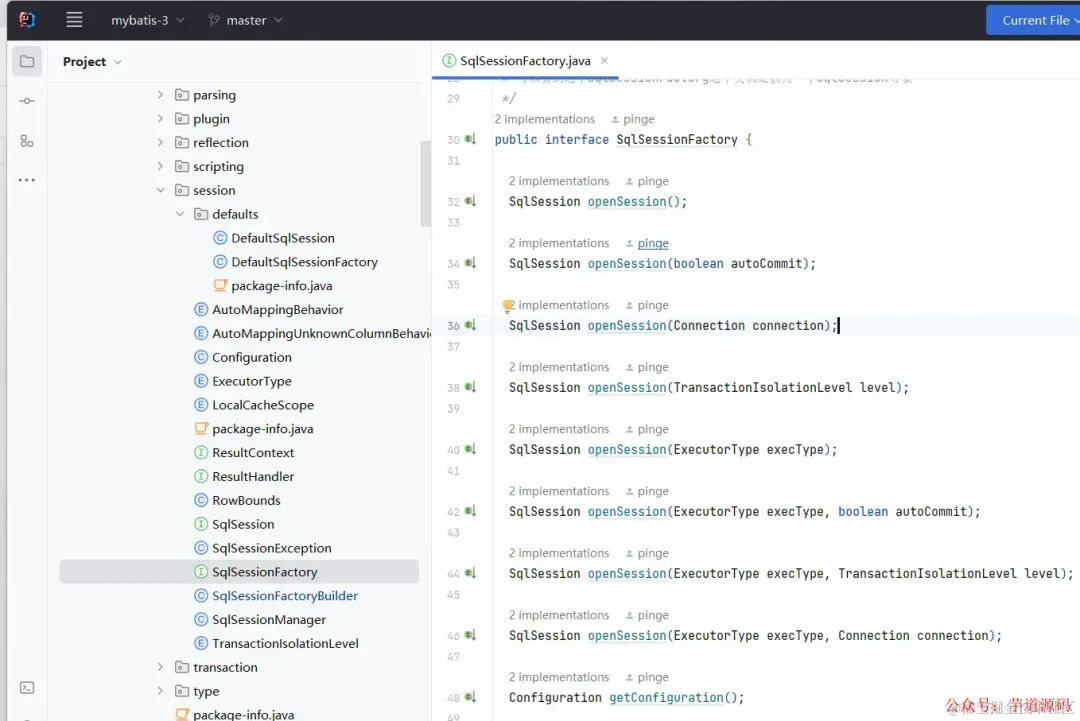Screen dimensions: 1080x721
Task: Select SqlSessionManager in project tree
Action: pyautogui.click(x=269, y=620)
